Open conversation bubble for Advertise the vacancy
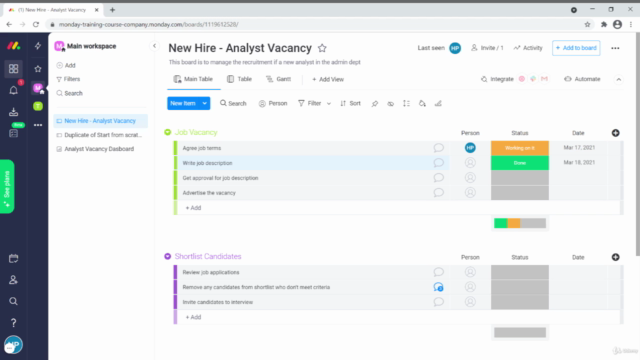Viewport: 640px width, 360px height. pyautogui.click(x=438, y=193)
